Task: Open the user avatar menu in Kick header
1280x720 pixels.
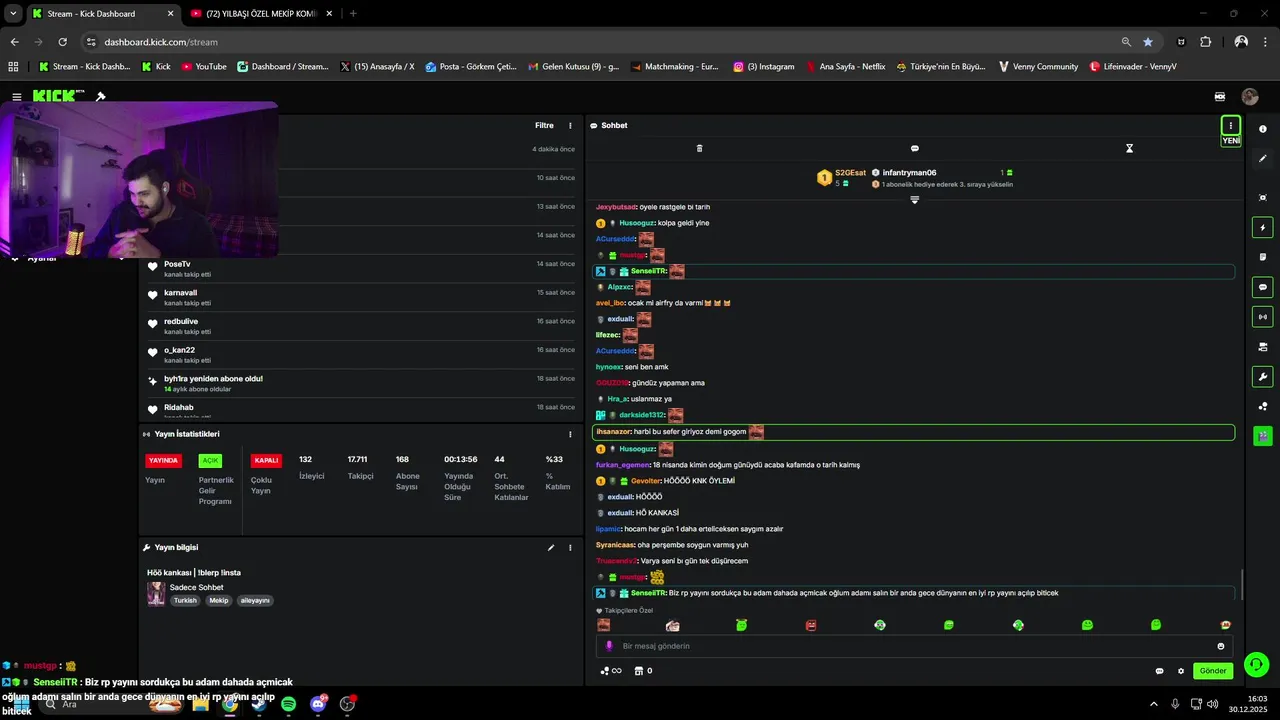Action: (x=1250, y=97)
